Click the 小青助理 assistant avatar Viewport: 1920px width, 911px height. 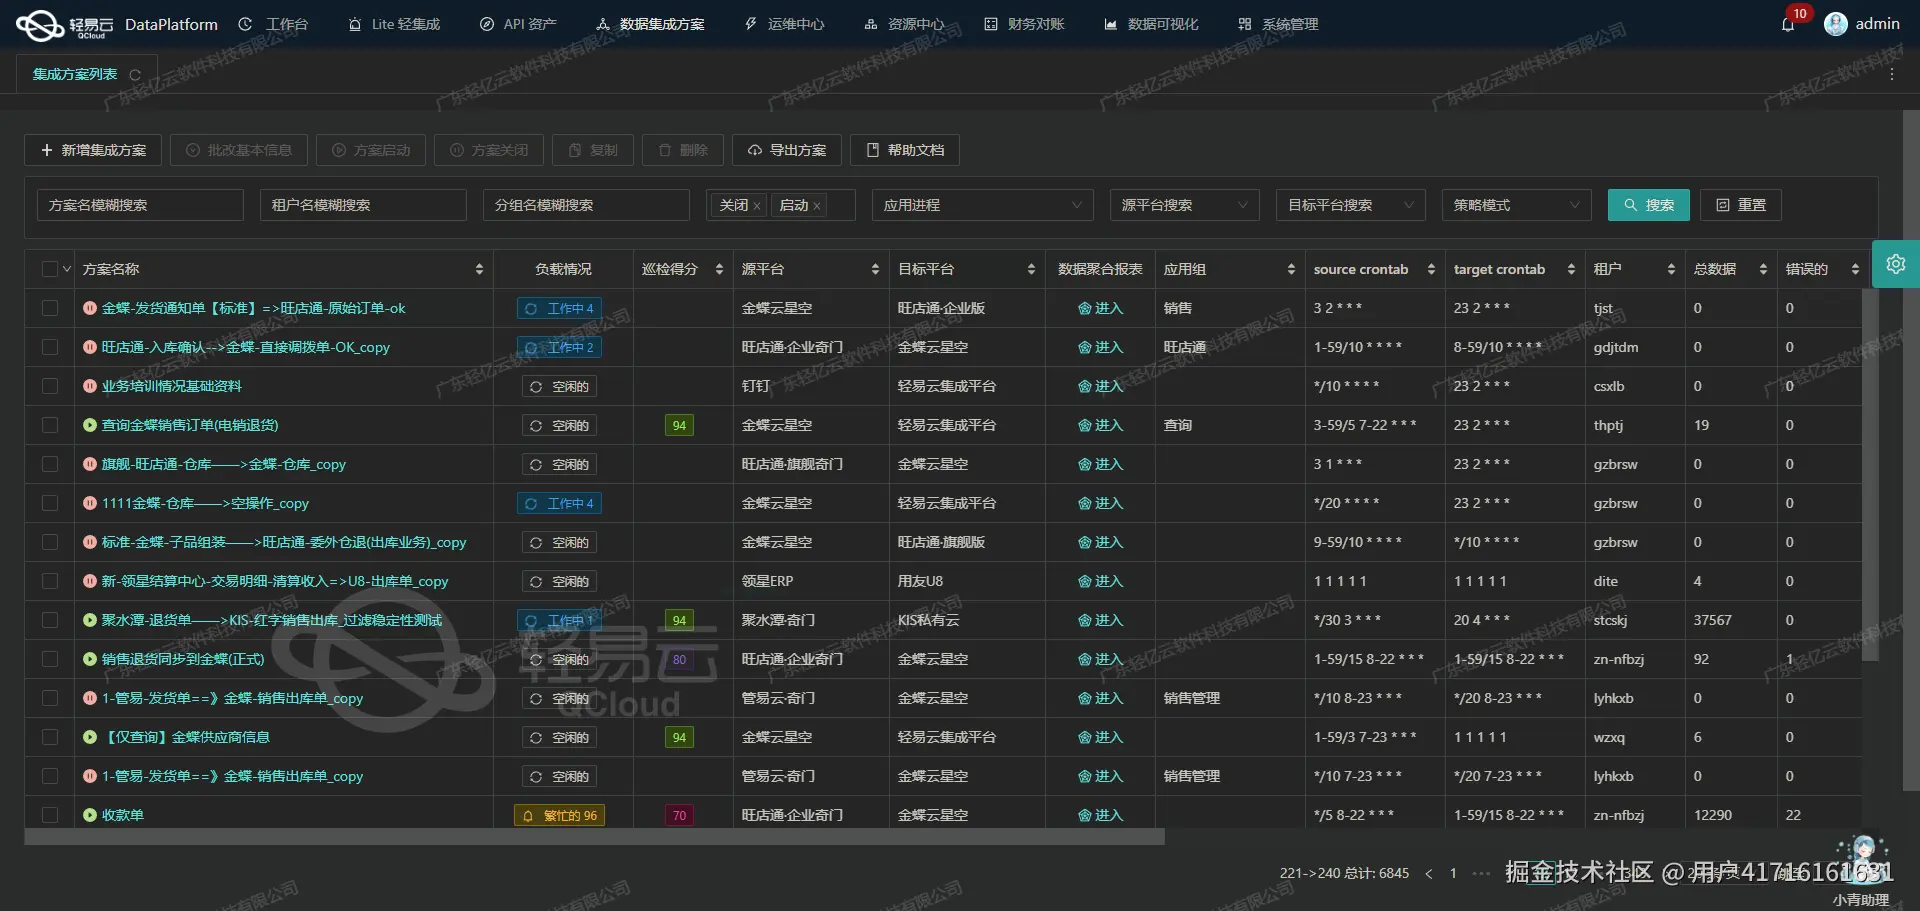[1862, 859]
